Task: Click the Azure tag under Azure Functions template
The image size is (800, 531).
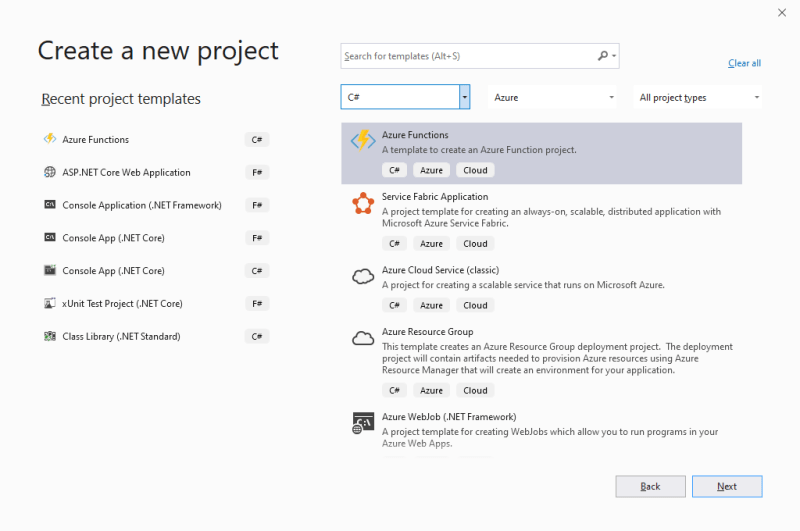Action: pos(431,170)
